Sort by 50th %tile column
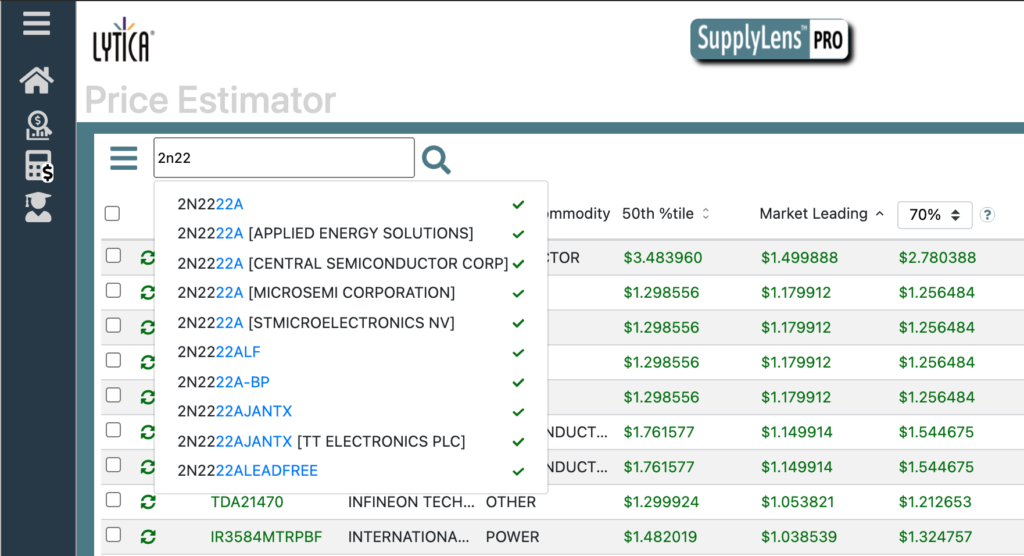1024x556 pixels. pyautogui.click(x=665, y=214)
